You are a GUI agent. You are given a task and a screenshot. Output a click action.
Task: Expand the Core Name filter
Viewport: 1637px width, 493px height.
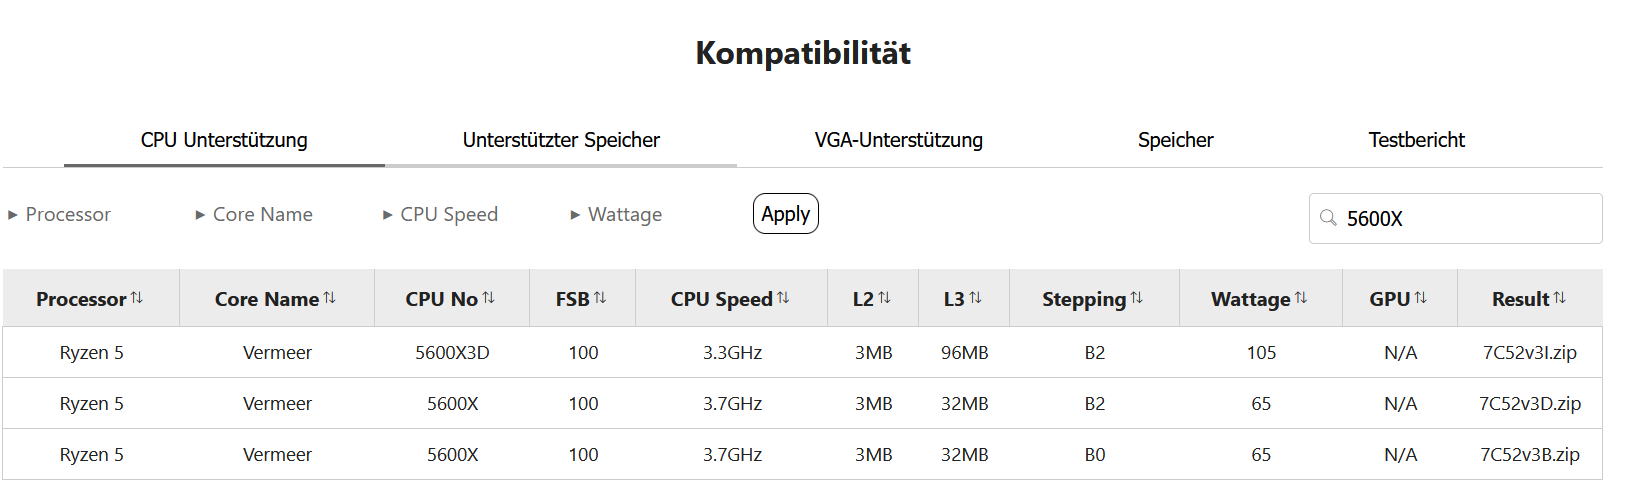coord(254,215)
